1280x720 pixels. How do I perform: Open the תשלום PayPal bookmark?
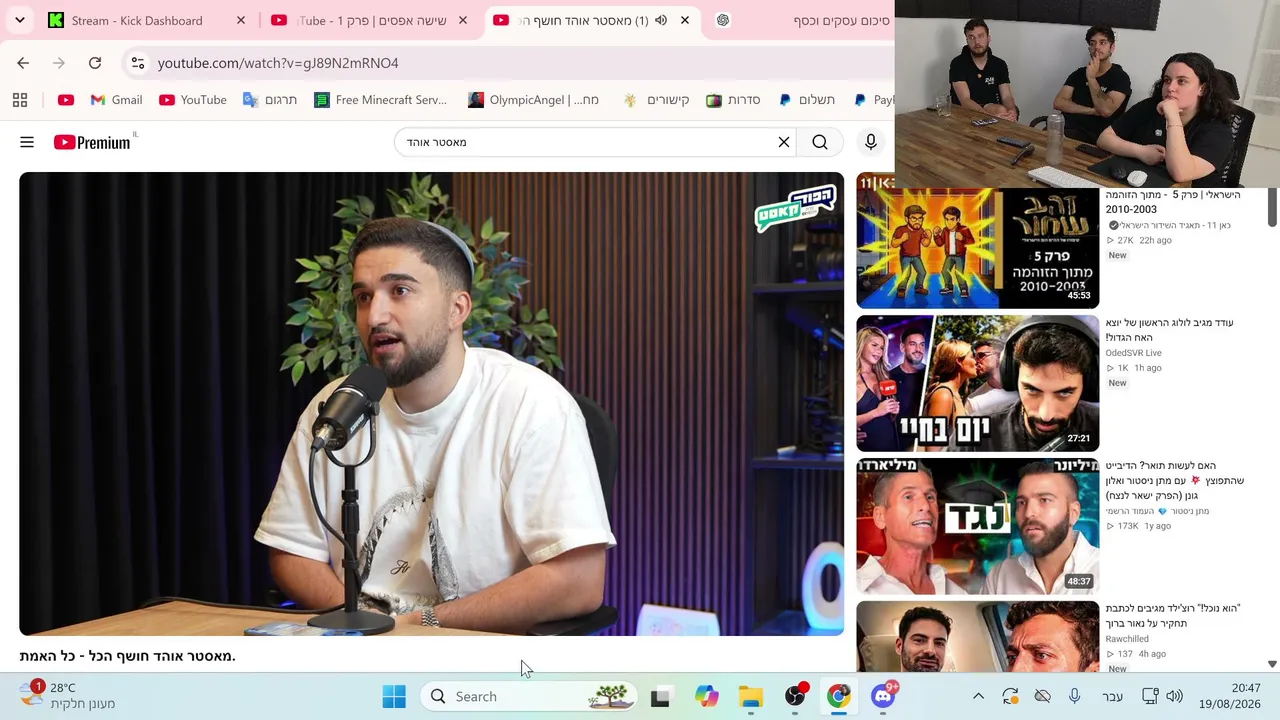806,100
